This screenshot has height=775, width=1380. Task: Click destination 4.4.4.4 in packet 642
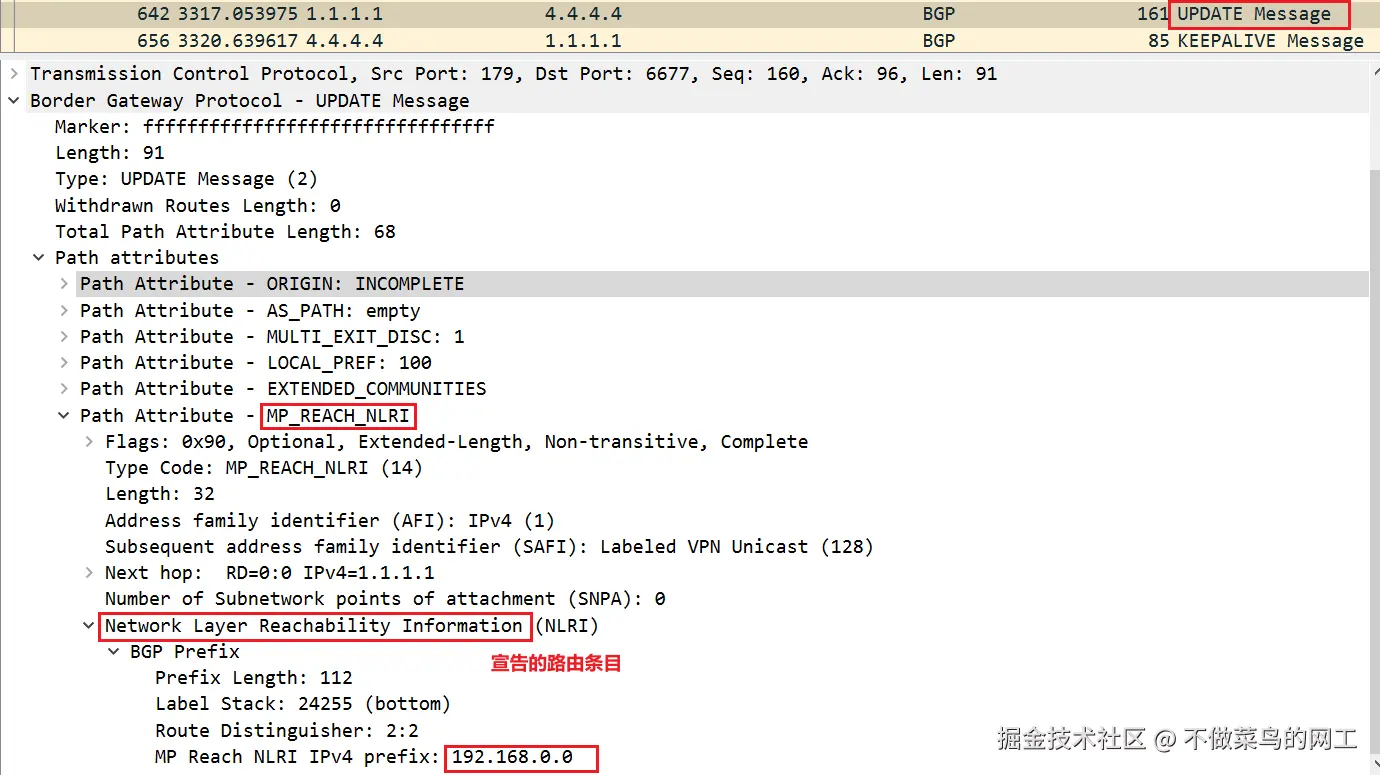click(583, 14)
